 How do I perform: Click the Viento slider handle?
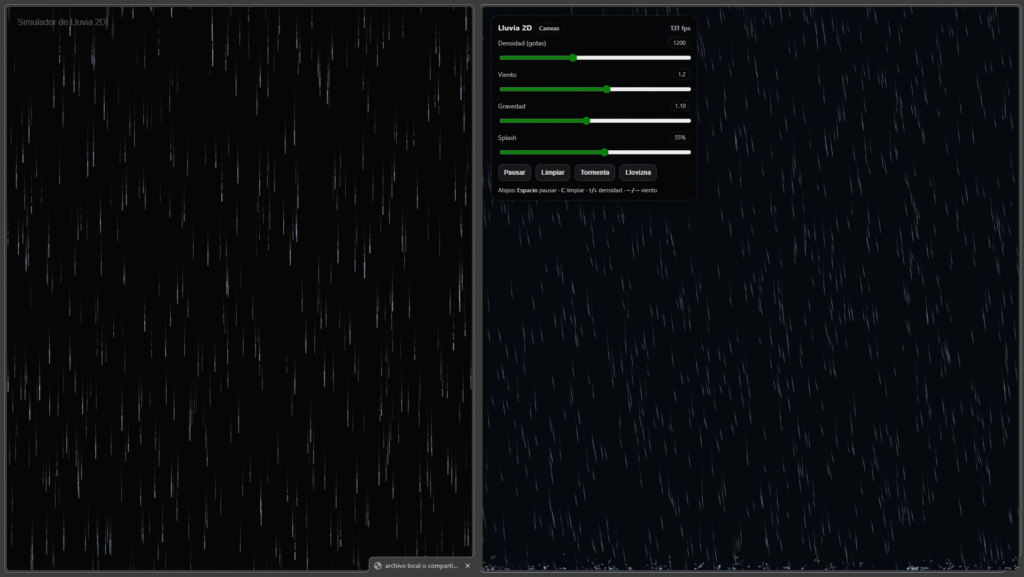click(x=607, y=89)
